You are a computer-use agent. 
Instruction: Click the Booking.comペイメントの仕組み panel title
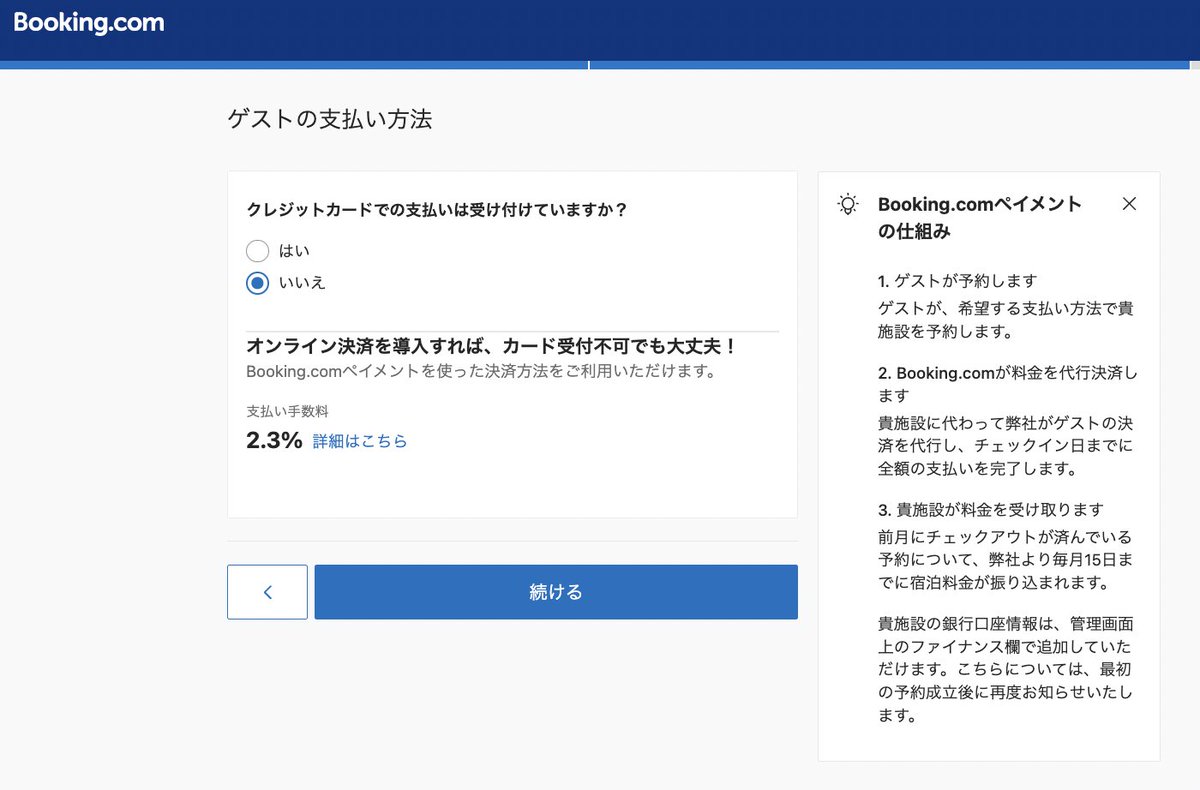(x=978, y=215)
